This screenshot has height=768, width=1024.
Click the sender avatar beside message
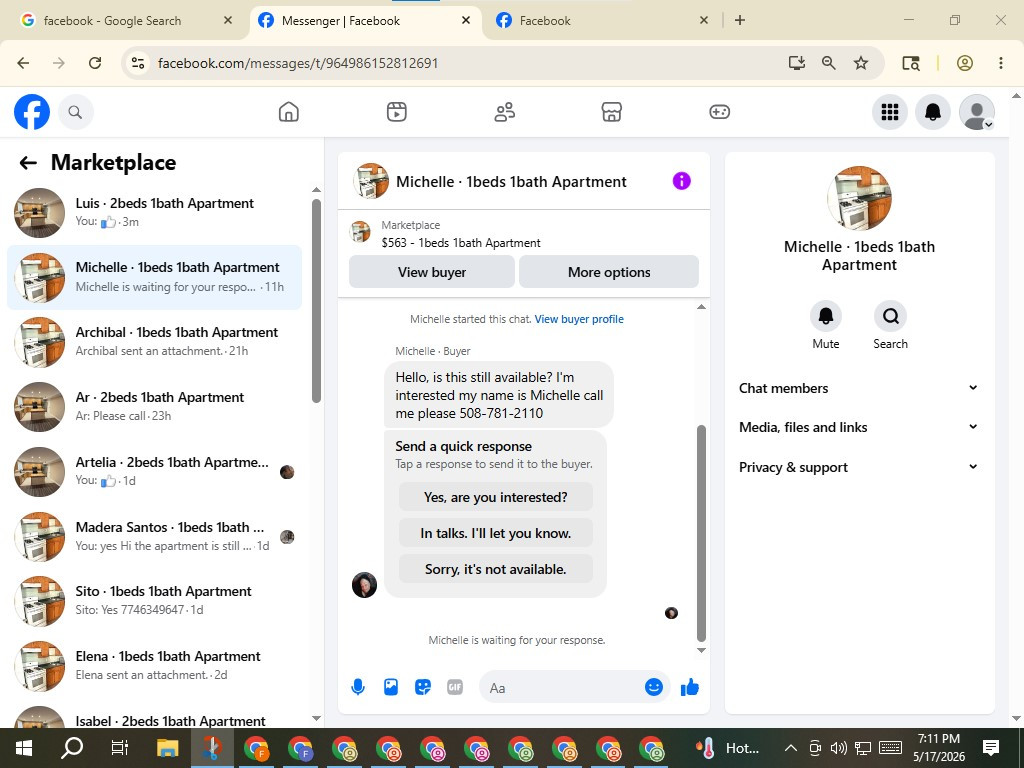tap(364, 585)
